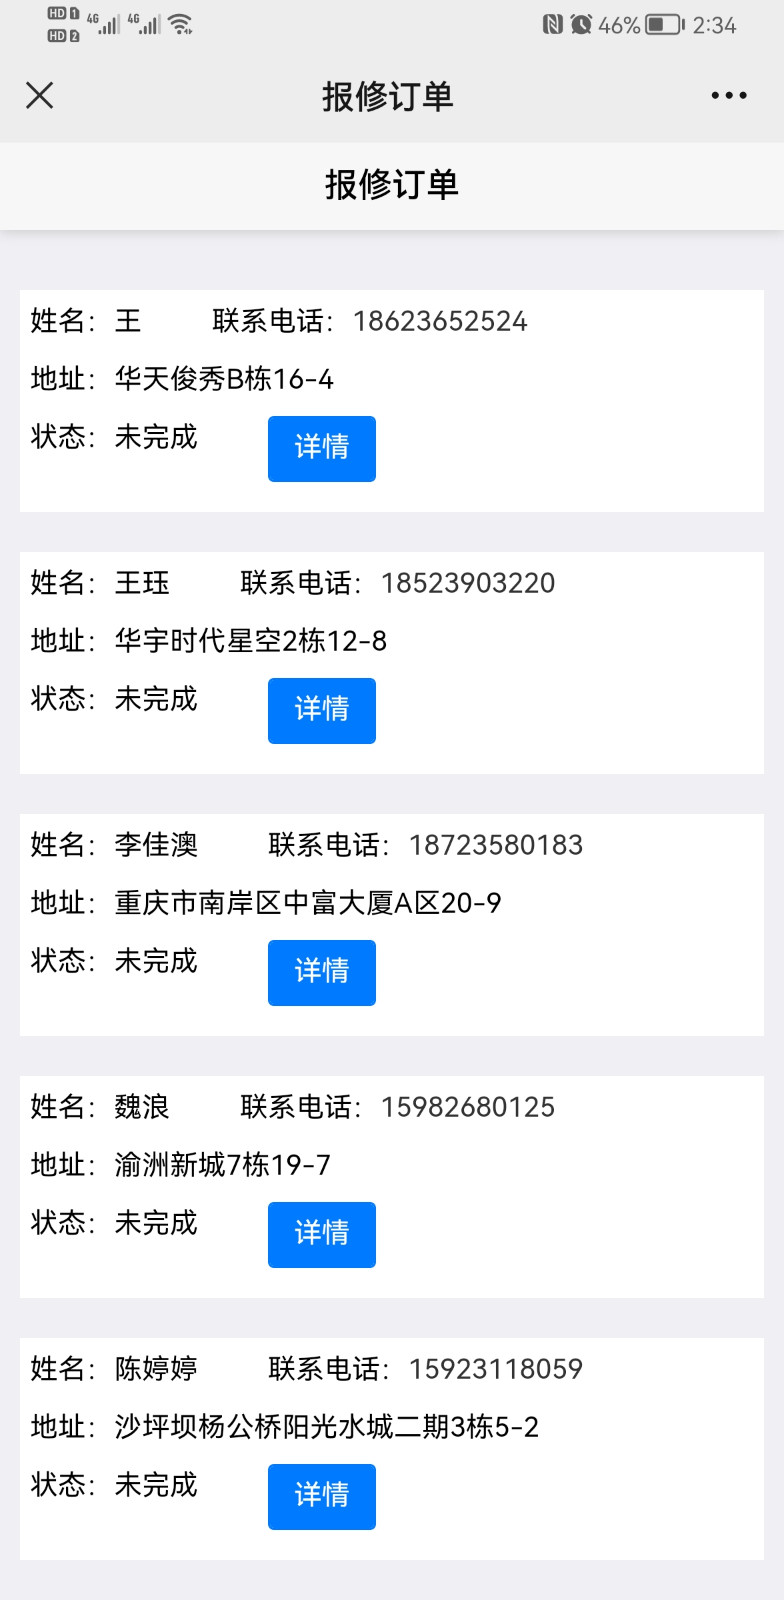Screen dimensions: 784x1600
Task: Select address 渝洲新城7栋19-7
Action: pos(222,1165)
